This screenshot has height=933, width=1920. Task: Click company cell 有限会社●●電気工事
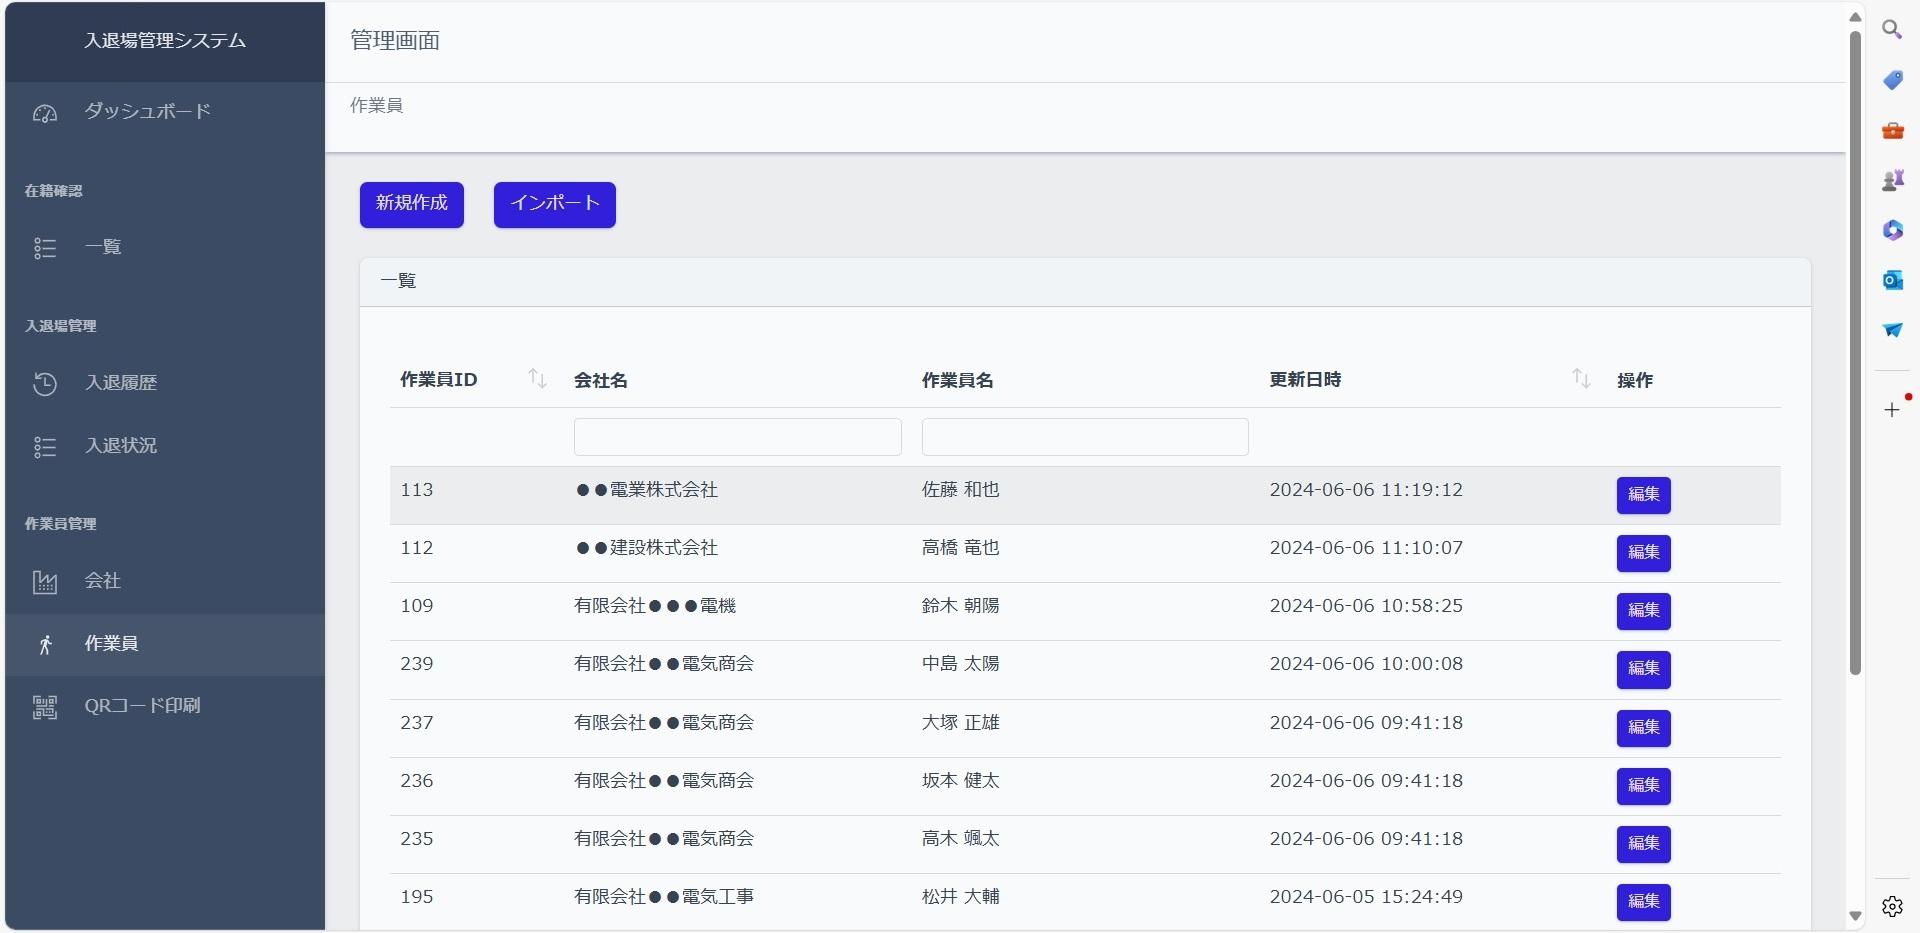[664, 897]
